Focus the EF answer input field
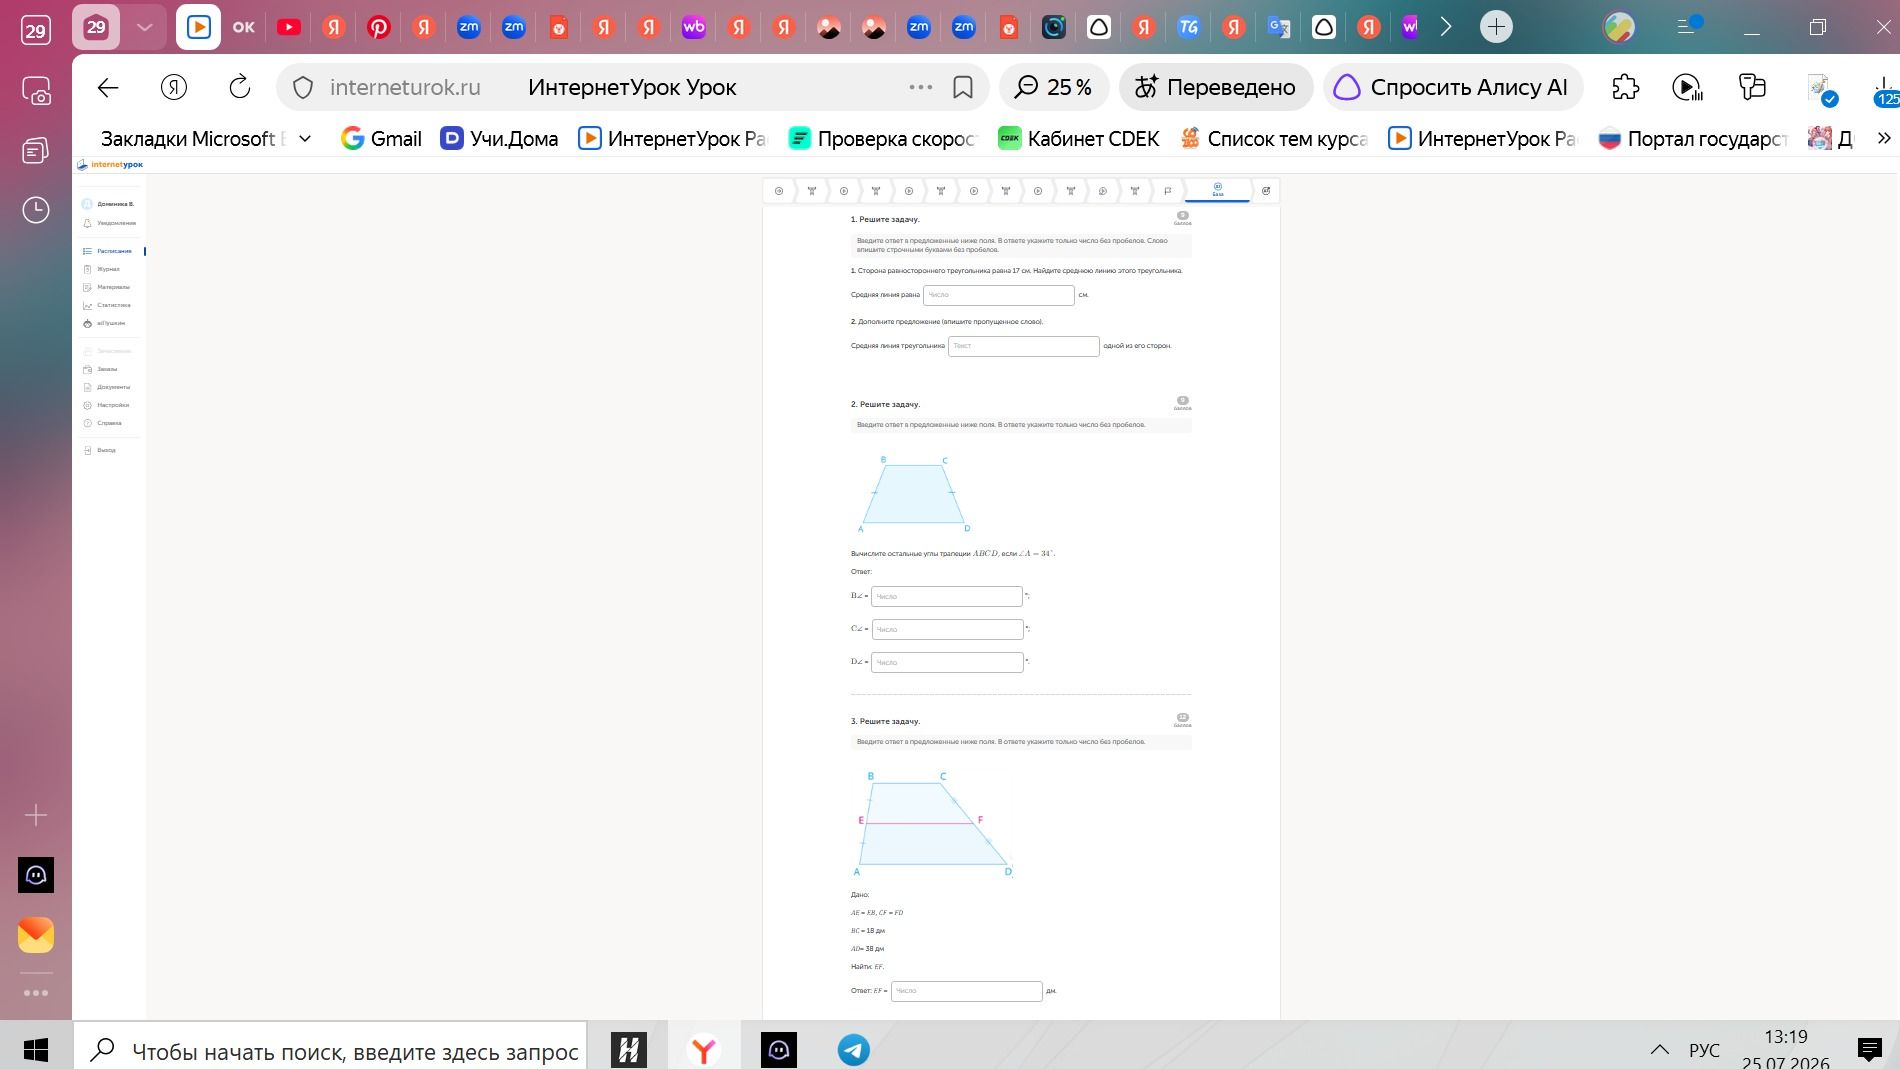 click(x=966, y=991)
